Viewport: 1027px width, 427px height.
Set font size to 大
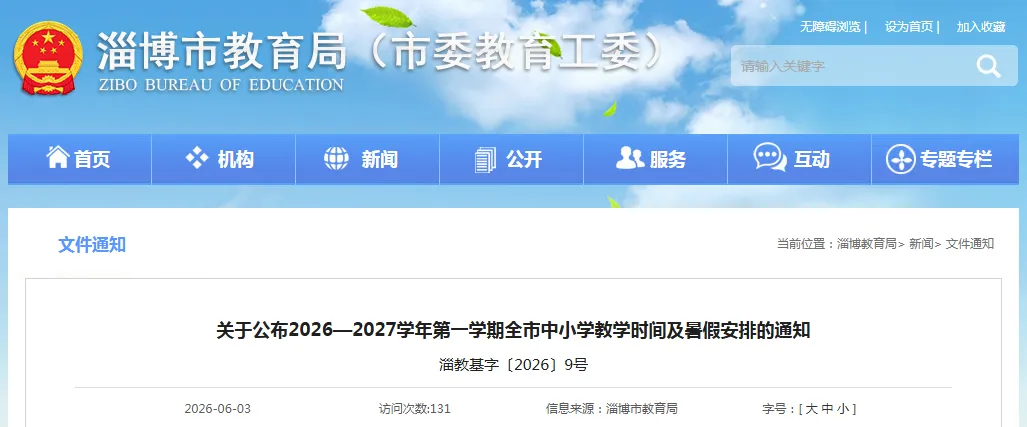coord(811,409)
